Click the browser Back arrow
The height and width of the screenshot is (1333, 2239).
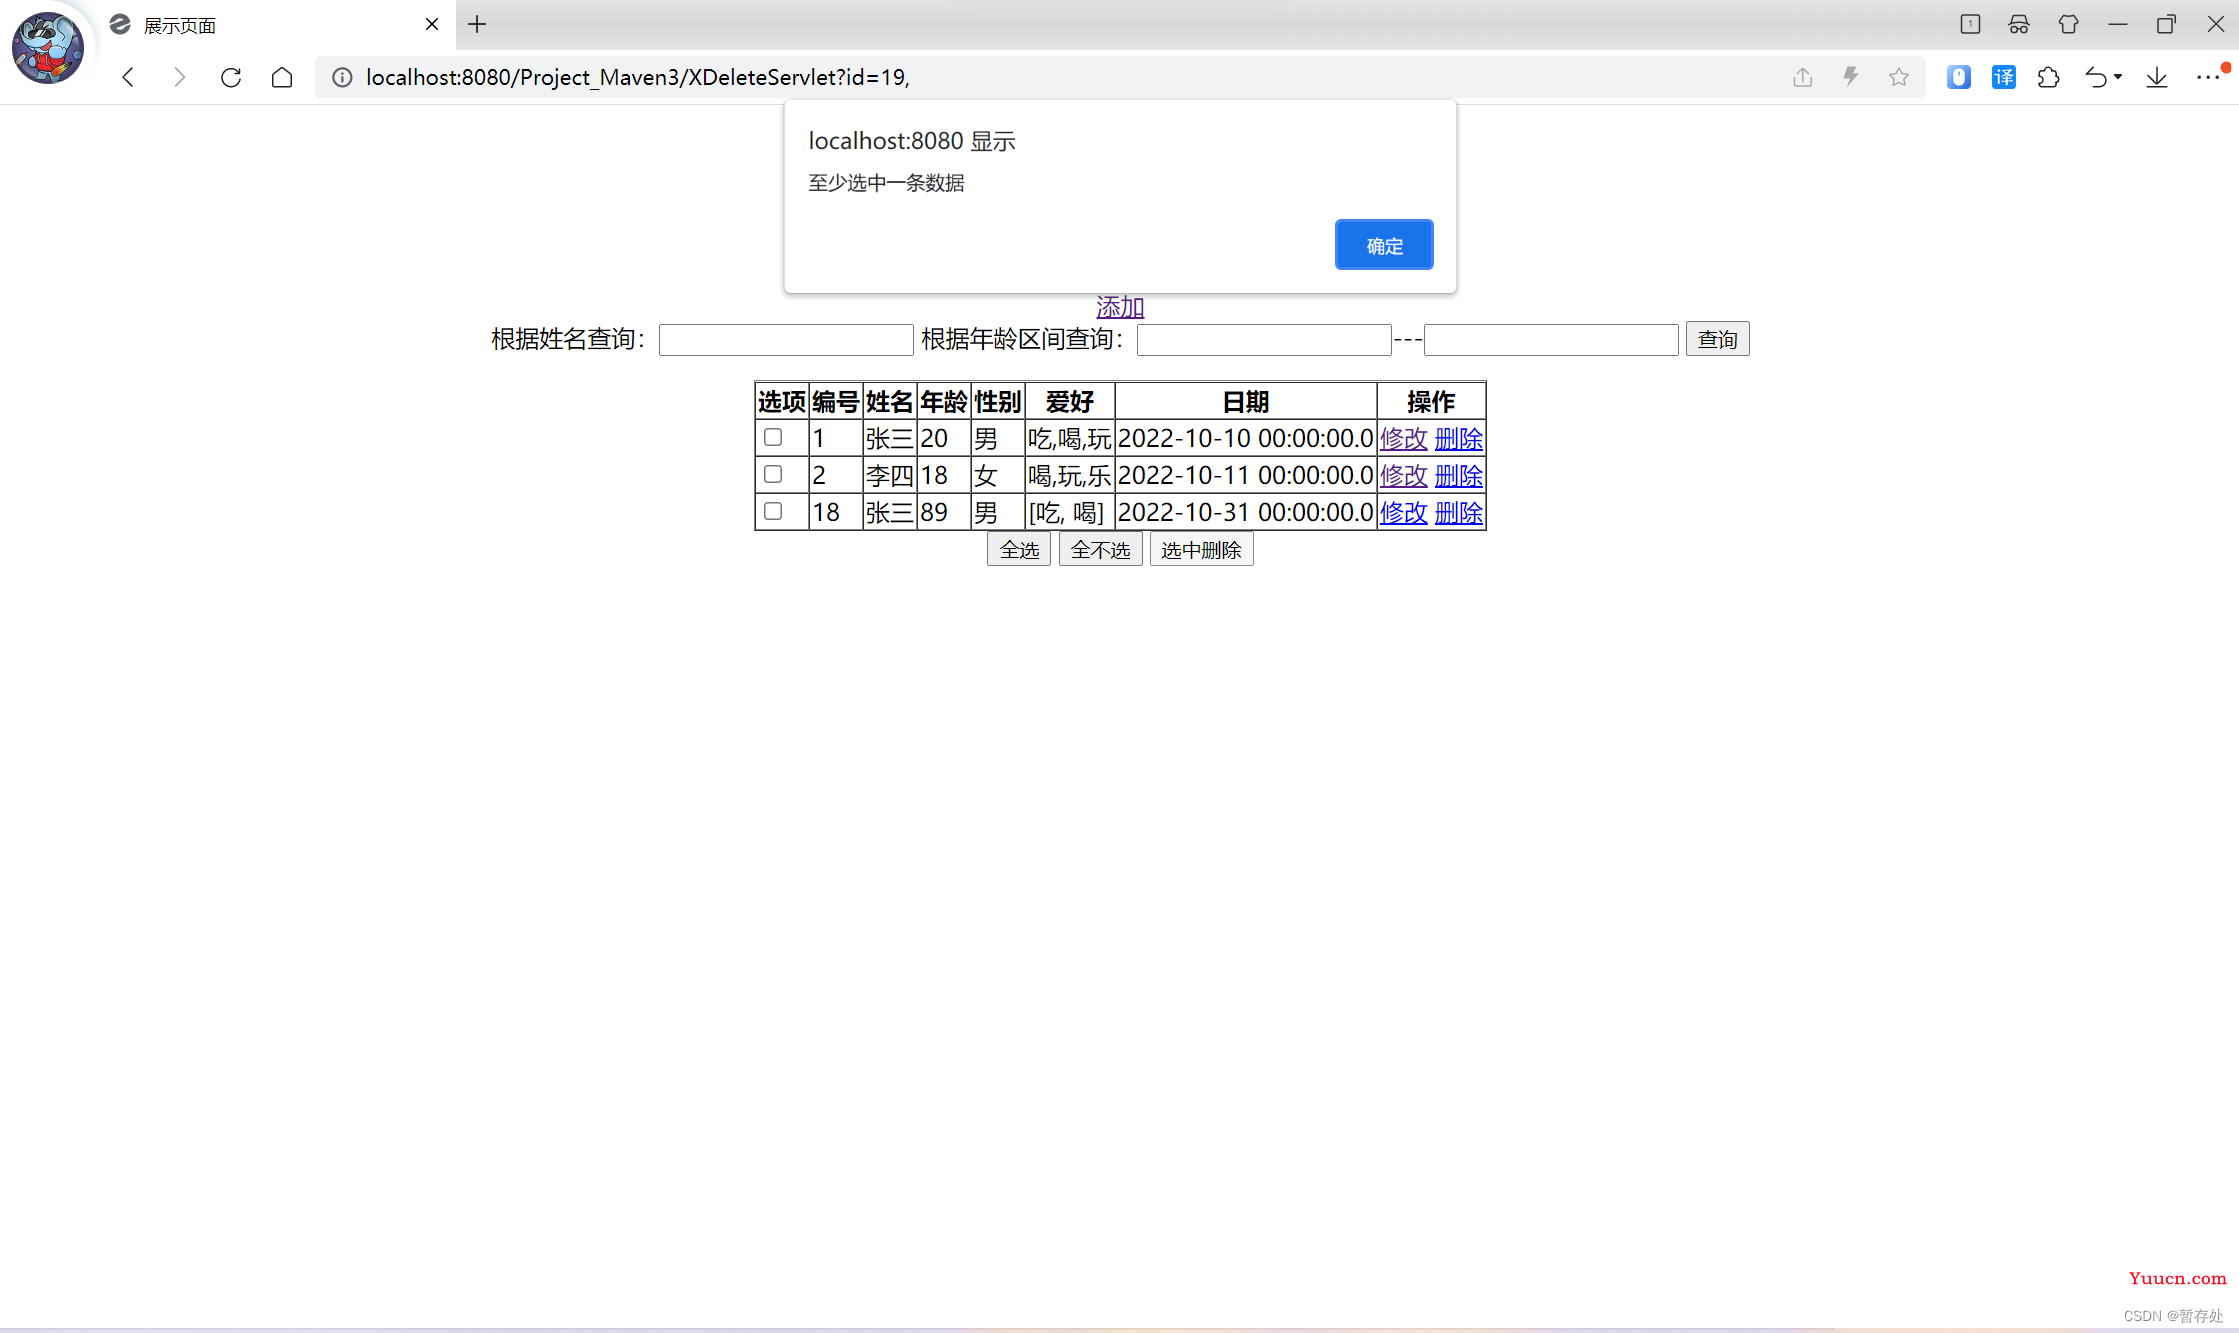[x=128, y=77]
